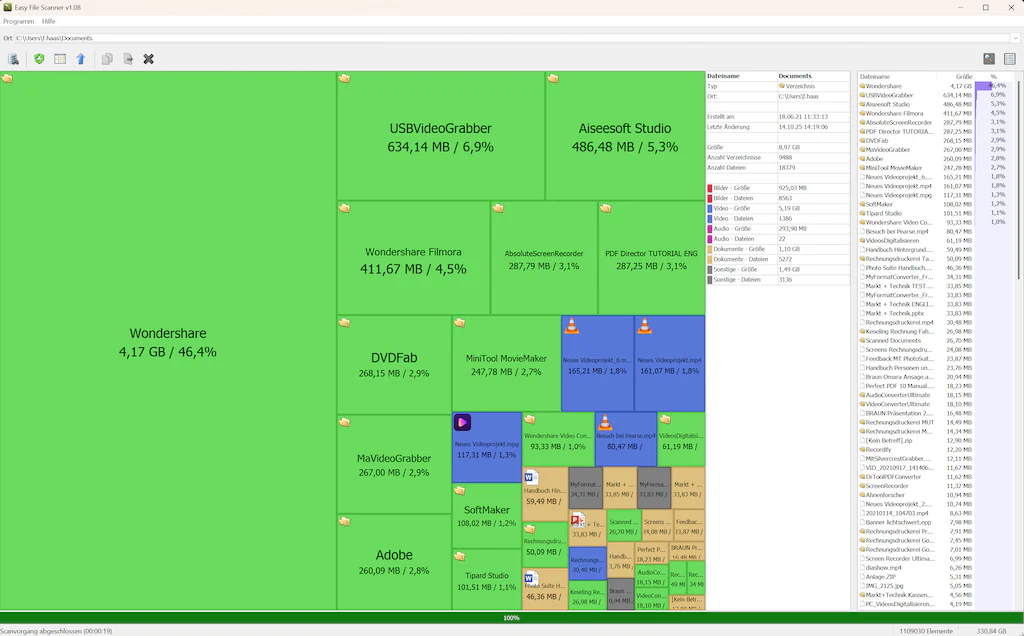This screenshot has width=1024, height=636.
Task: Click into the Ort path field
Action: click(x=511, y=38)
